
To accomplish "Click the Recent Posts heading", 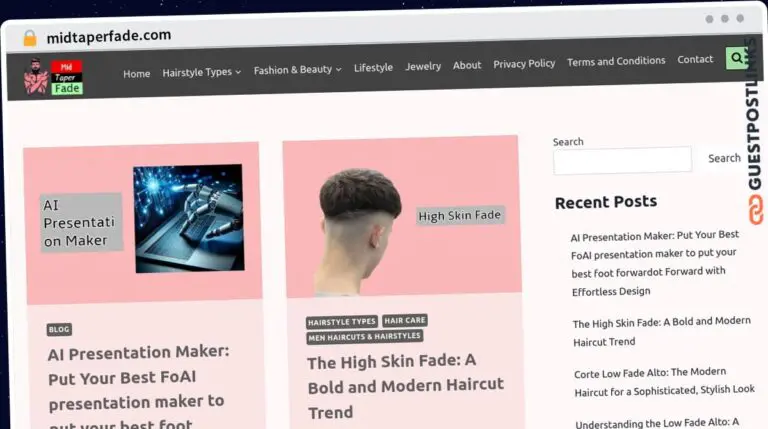I will coord(606,202).
